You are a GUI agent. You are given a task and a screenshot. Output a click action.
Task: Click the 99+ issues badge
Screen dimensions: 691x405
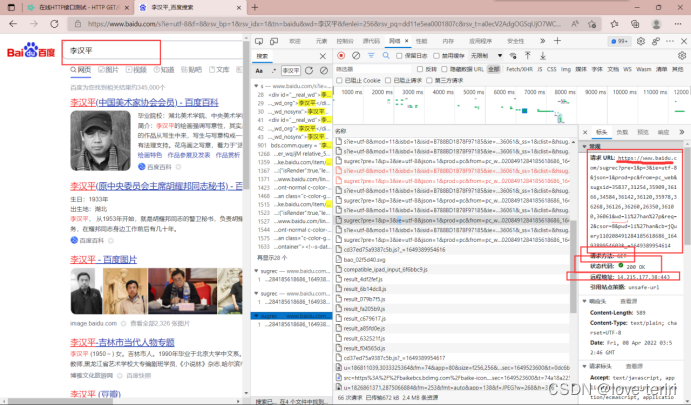620,41
